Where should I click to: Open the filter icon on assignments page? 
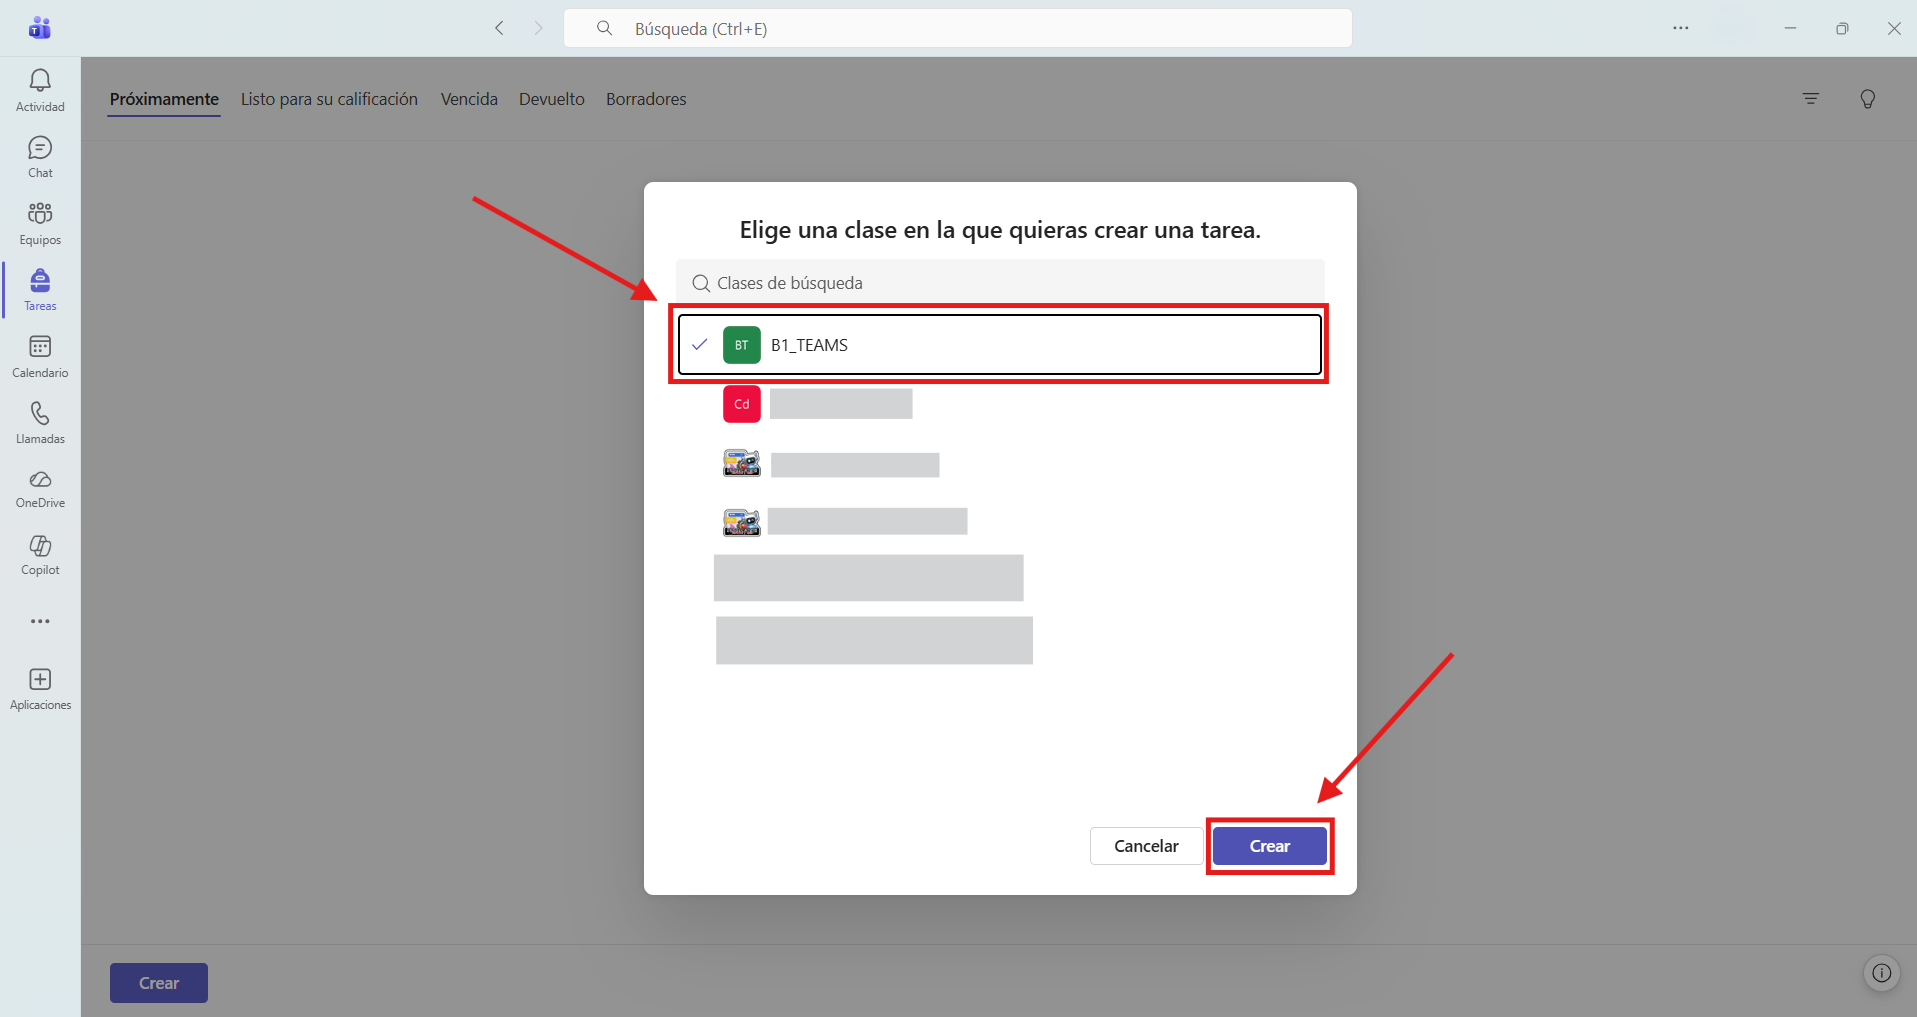[x=1811, y=98]
